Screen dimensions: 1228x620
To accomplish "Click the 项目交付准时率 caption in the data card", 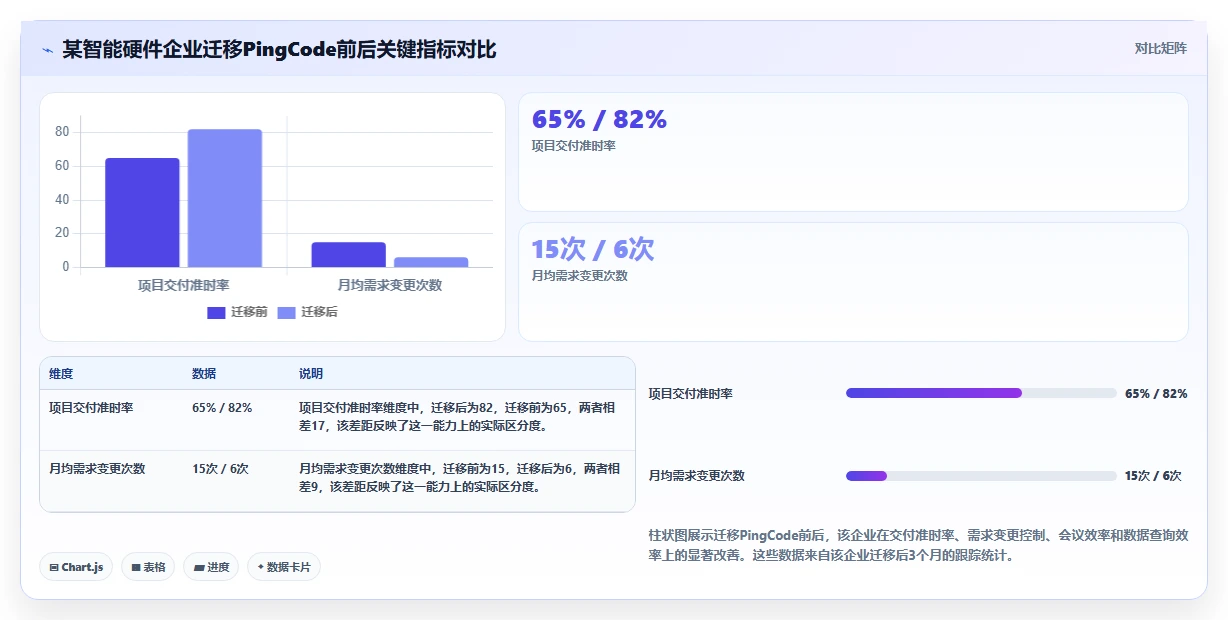I will tap(573, 146).
